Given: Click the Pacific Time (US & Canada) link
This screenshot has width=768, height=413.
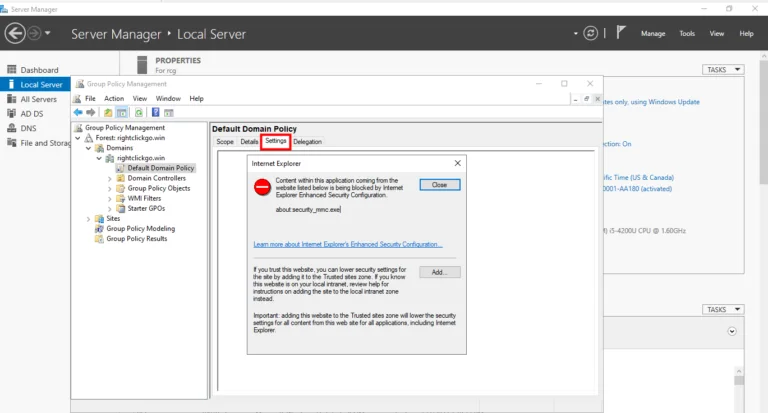Looking at the screenshot, I should [x=639, y=177].
